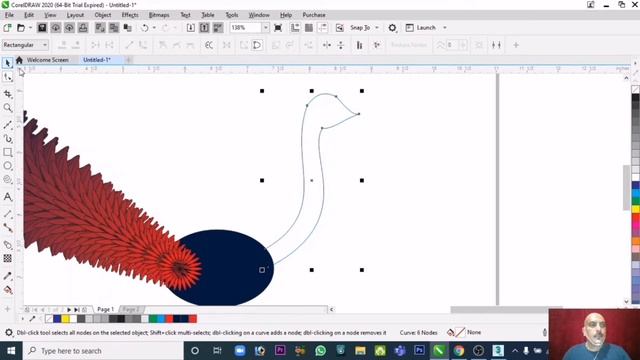The image size is (640, 360).
Task: Click the Export icon
Action: pos(204,28)
